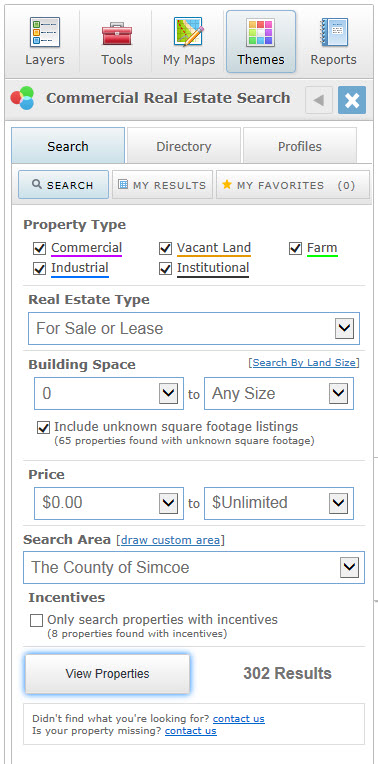Click the View Properties button

tap(107, 674)
